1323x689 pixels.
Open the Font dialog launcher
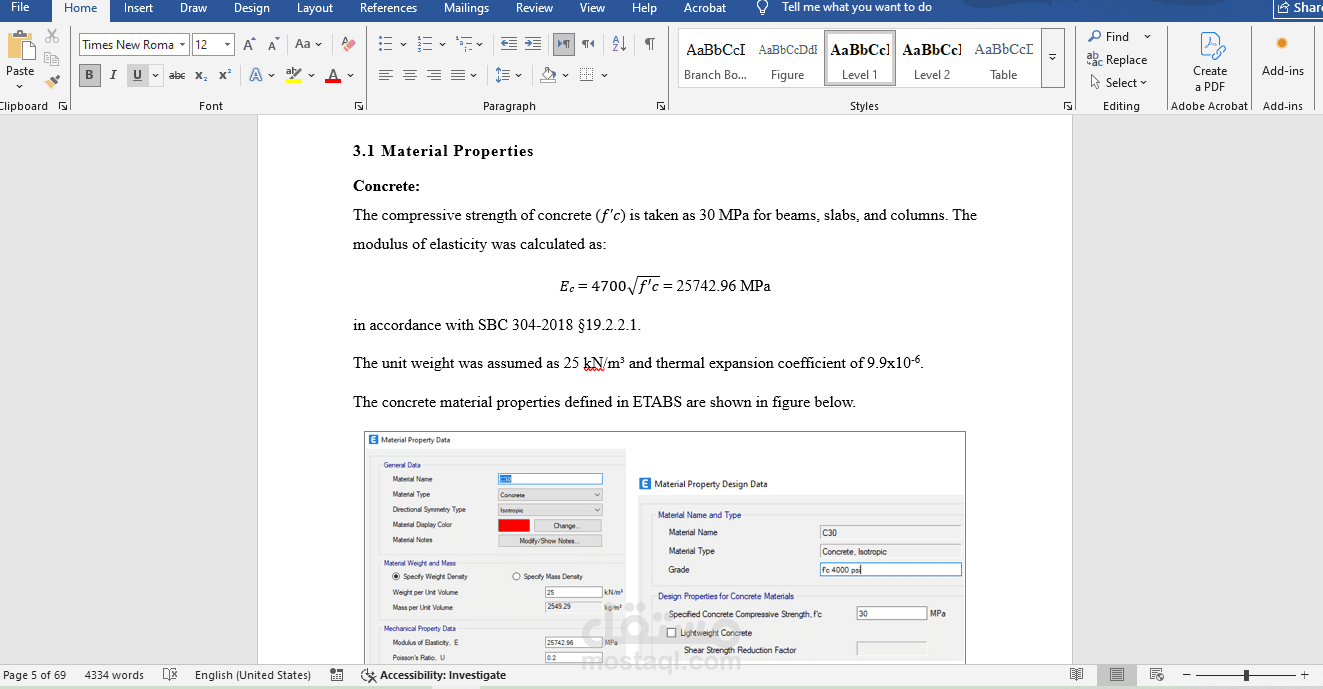[359, 106]
